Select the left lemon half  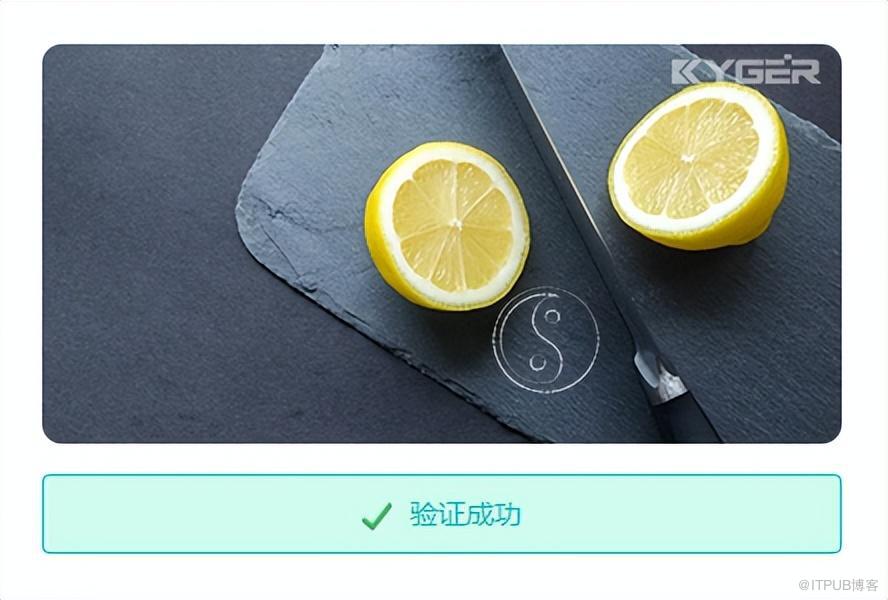click(x=447, y=226)
